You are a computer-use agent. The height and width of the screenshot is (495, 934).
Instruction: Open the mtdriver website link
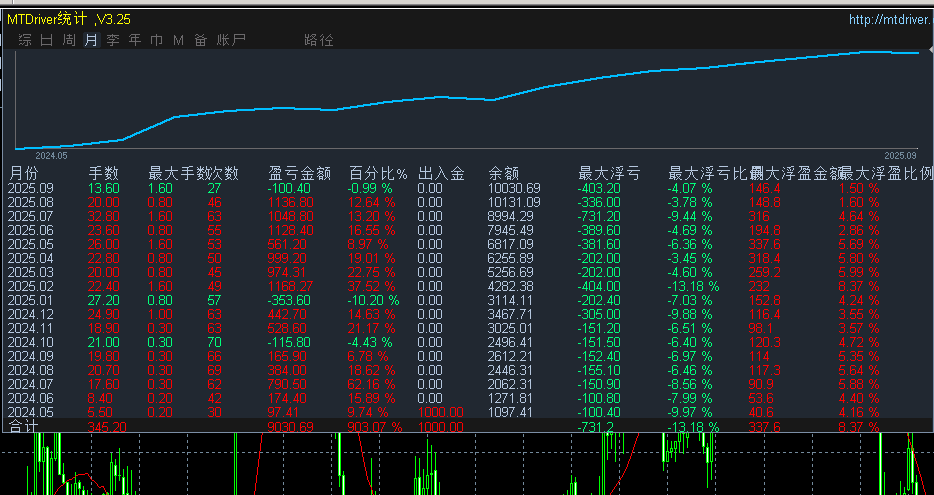890,19
